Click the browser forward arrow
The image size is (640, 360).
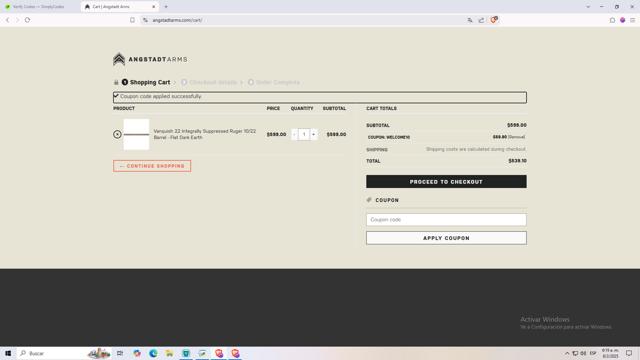(x=17, y=20)
